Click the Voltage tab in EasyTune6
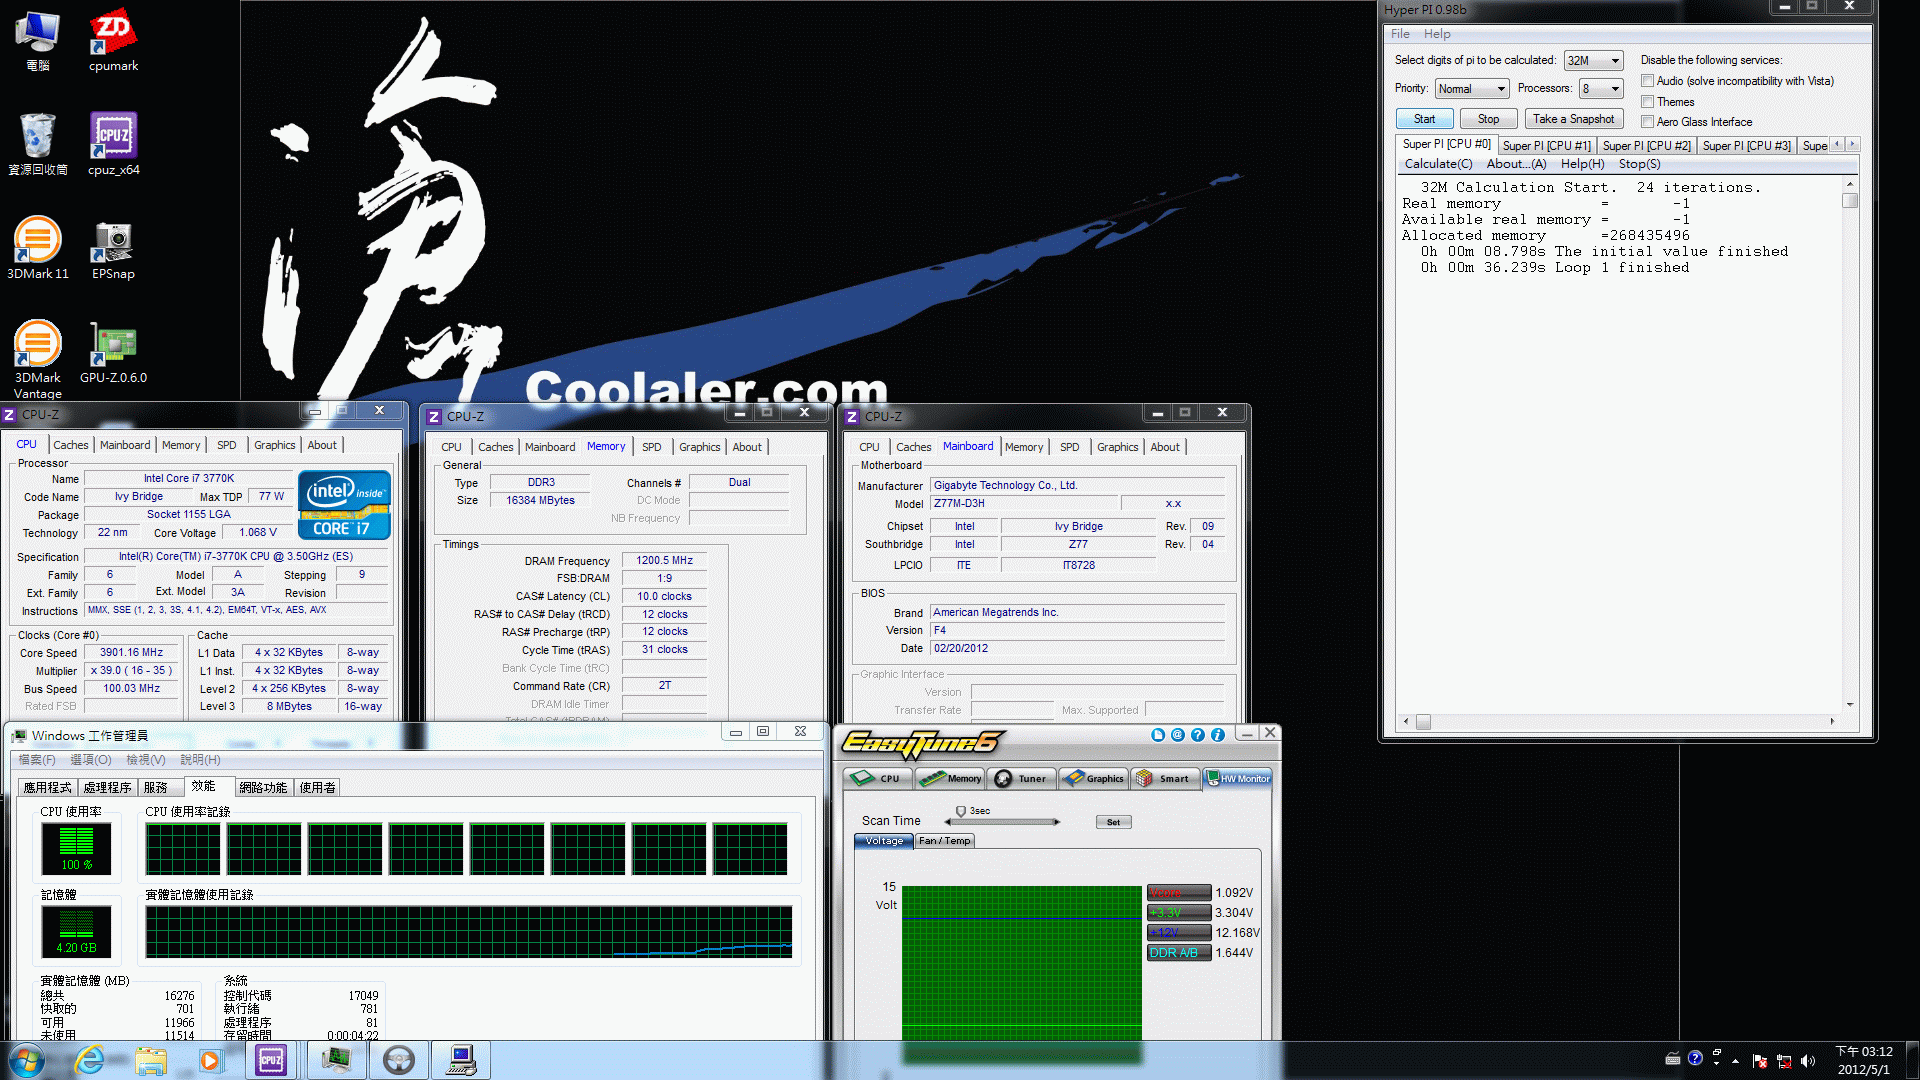This screenshot has width=1920, height=1080. pos(884,841)
